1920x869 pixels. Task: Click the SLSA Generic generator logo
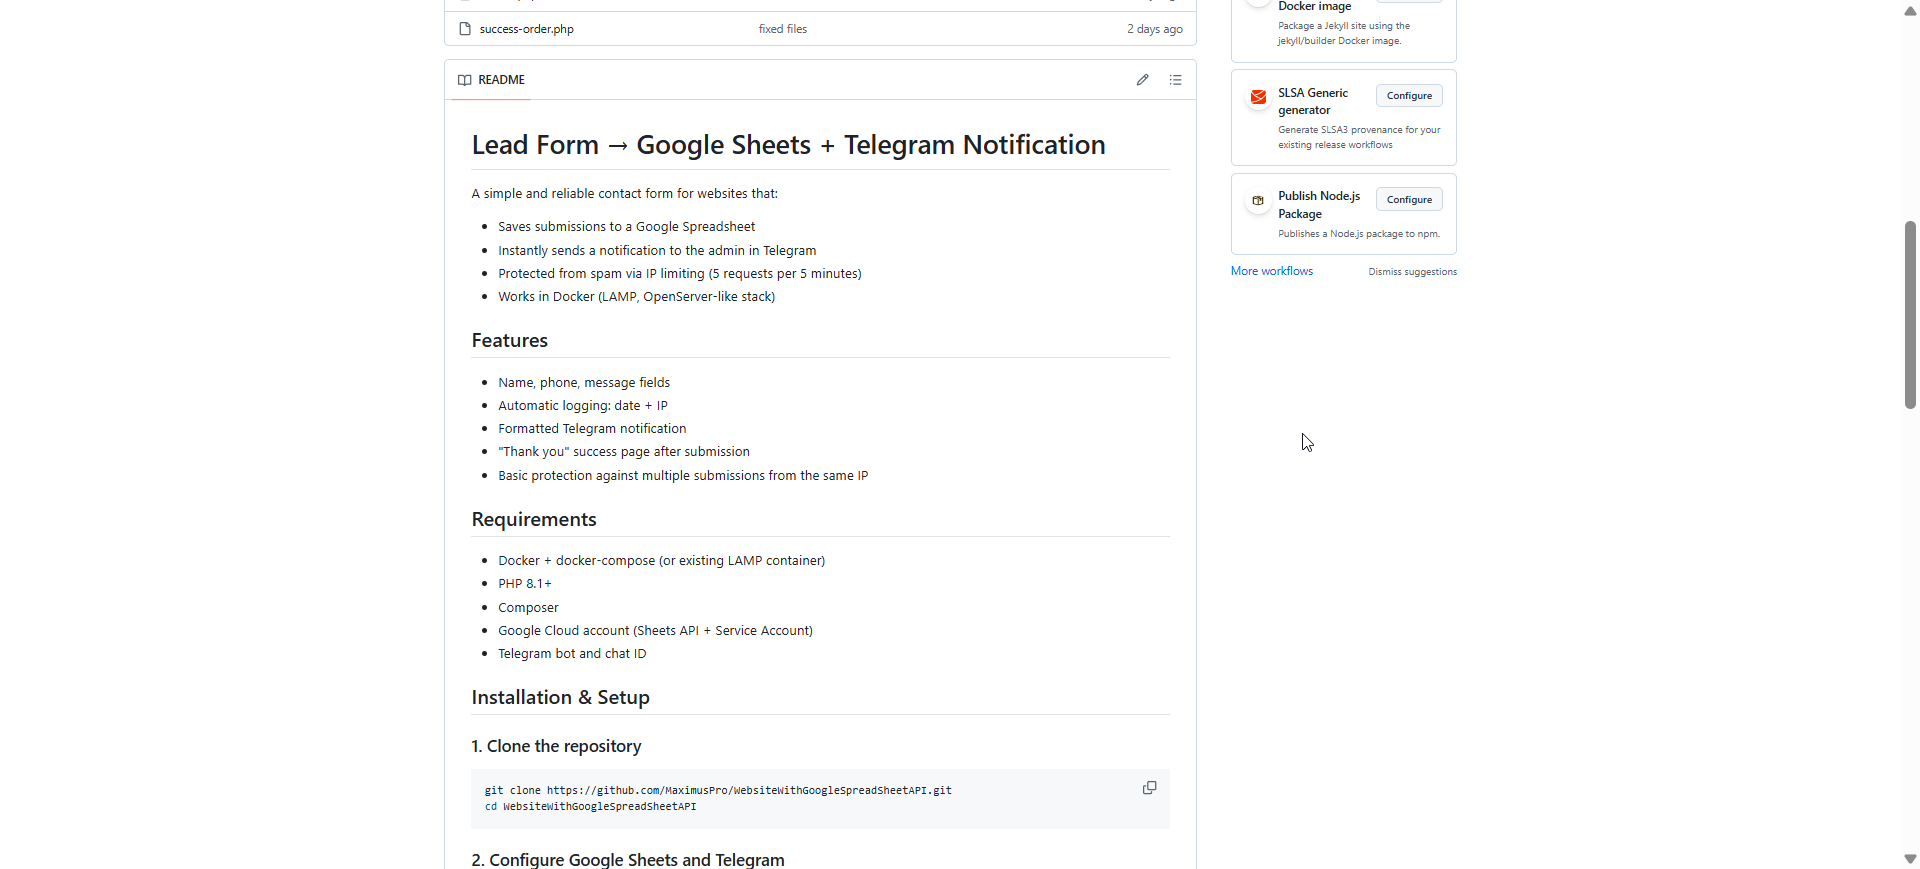(x=1258, y=97)
